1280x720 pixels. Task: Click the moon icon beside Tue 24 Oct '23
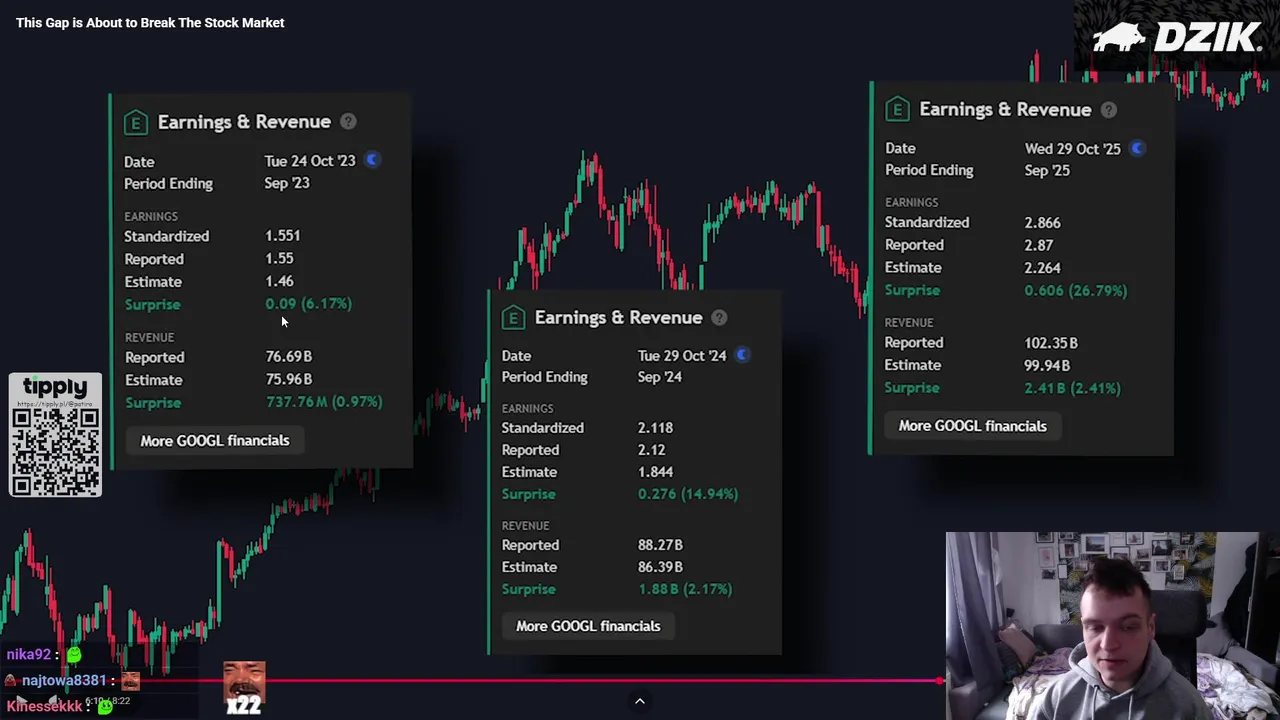click(x=372, y=160)
